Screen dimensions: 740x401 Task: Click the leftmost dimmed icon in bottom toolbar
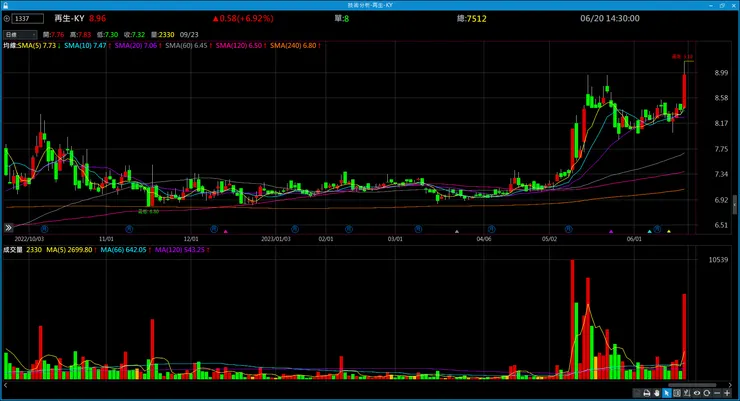click(637, 393)
